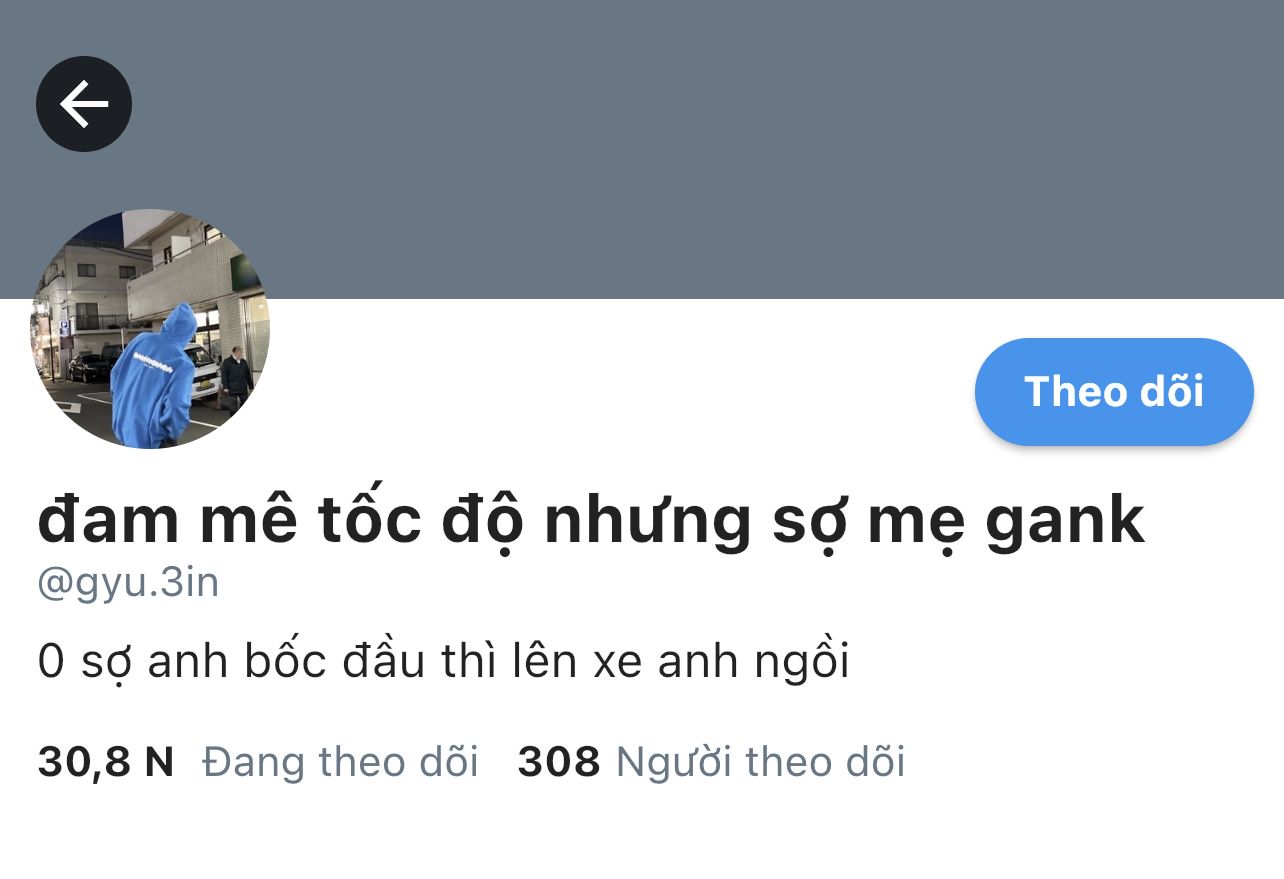Open the Đang theo dõi list
Viewport: 1284px width, 879px height.
click(340, 762)
